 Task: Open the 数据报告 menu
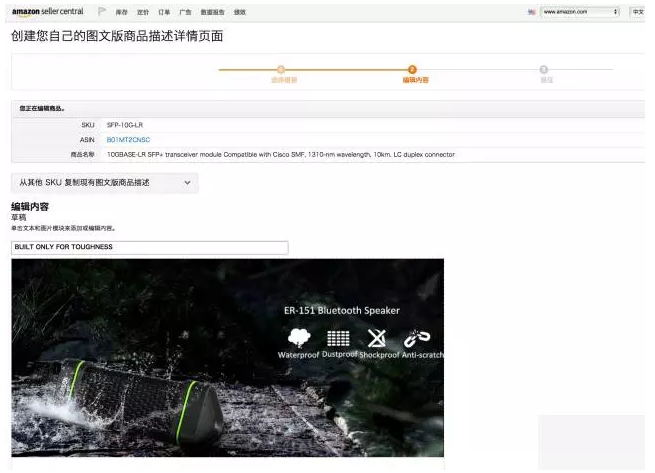[x=212, y=12]
